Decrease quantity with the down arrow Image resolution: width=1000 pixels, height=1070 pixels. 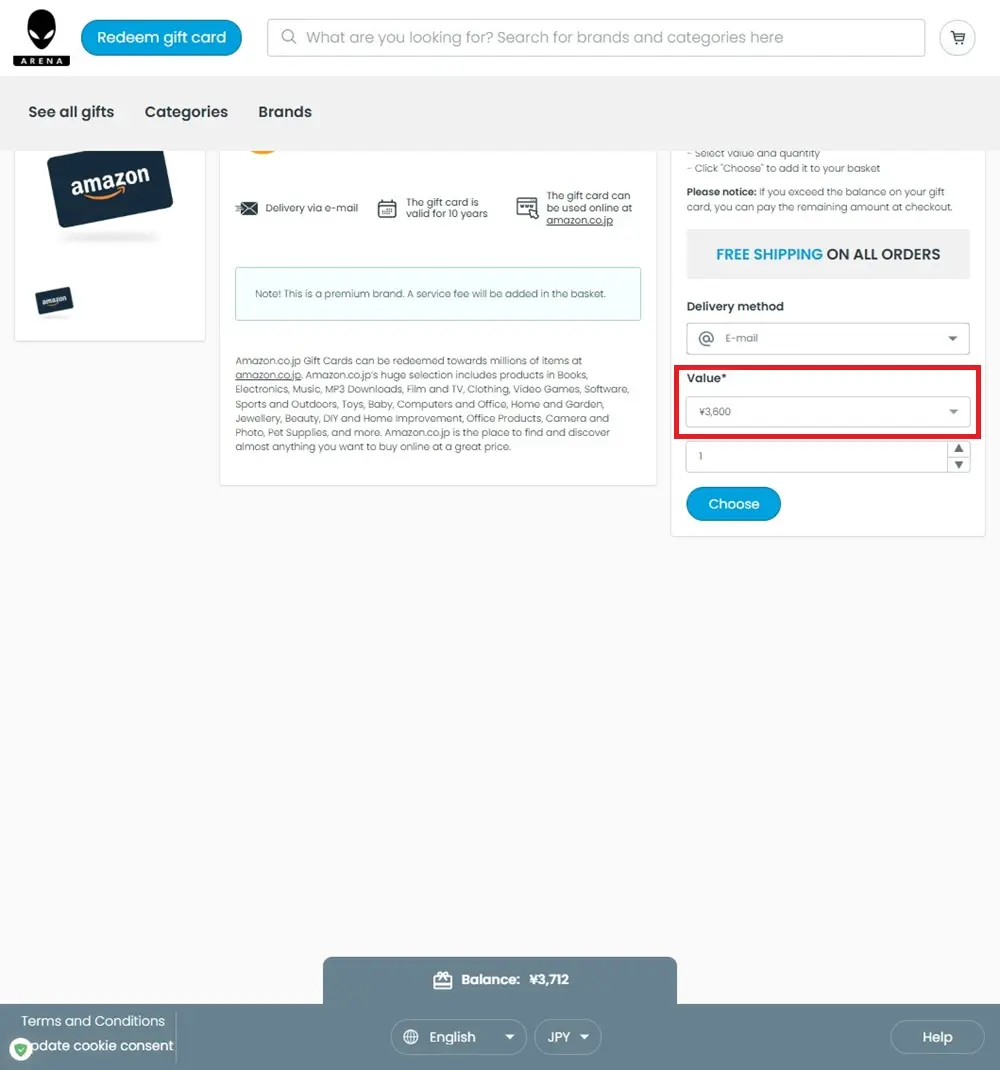pos(958,465)
